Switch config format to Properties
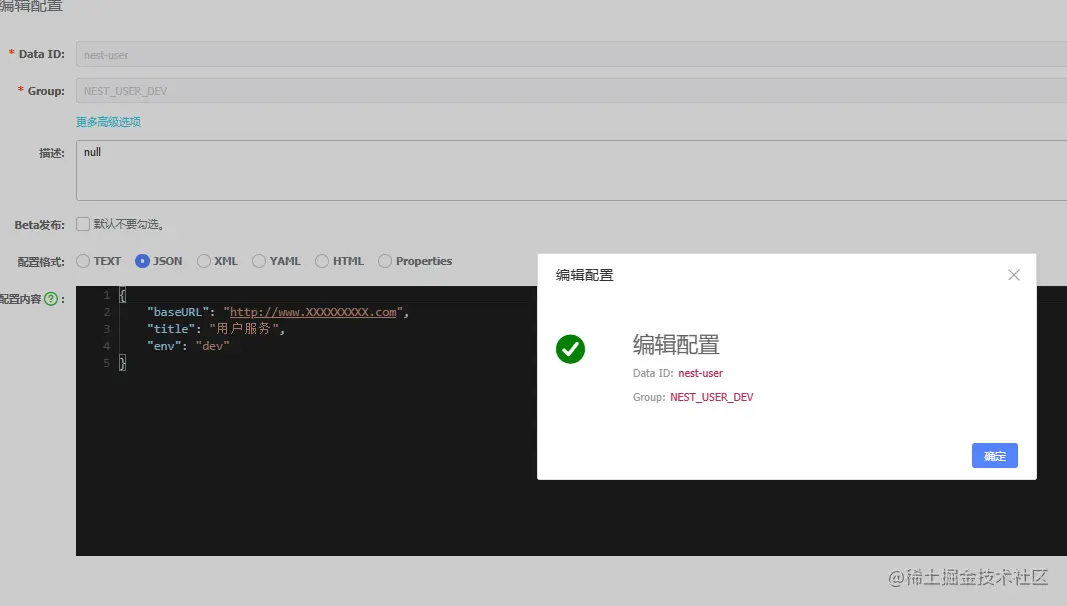Viewport: 1067px width, 606px height. [x=384, y=260]
